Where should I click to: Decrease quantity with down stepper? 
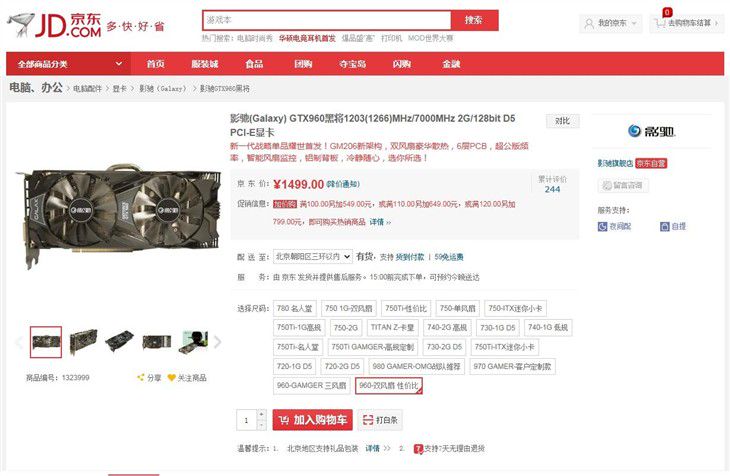[x=262, y=425]
